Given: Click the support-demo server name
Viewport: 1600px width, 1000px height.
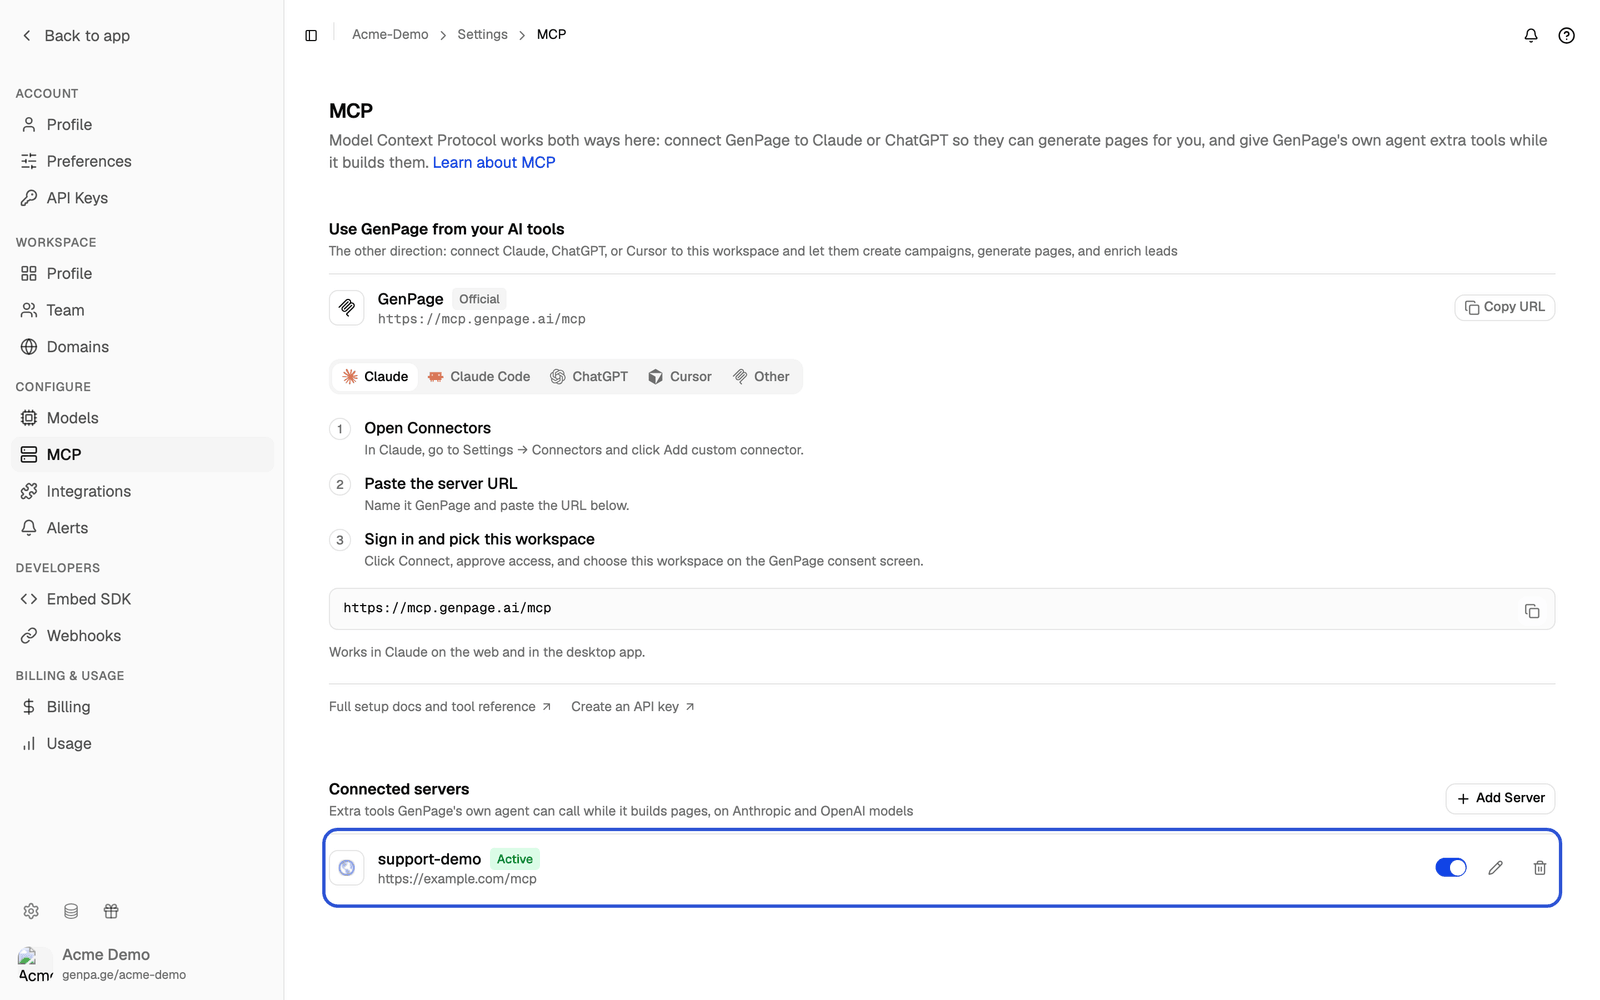Looking at the screenshot, I should pyautogui.click(x=429, y=859).
